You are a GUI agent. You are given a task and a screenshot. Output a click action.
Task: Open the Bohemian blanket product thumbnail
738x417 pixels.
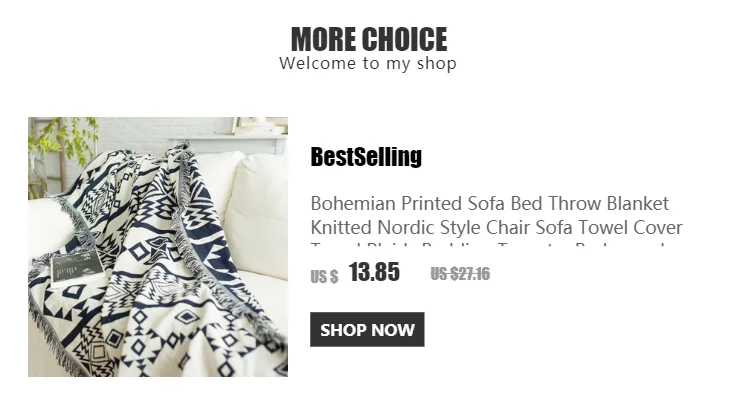coord(158,247)
